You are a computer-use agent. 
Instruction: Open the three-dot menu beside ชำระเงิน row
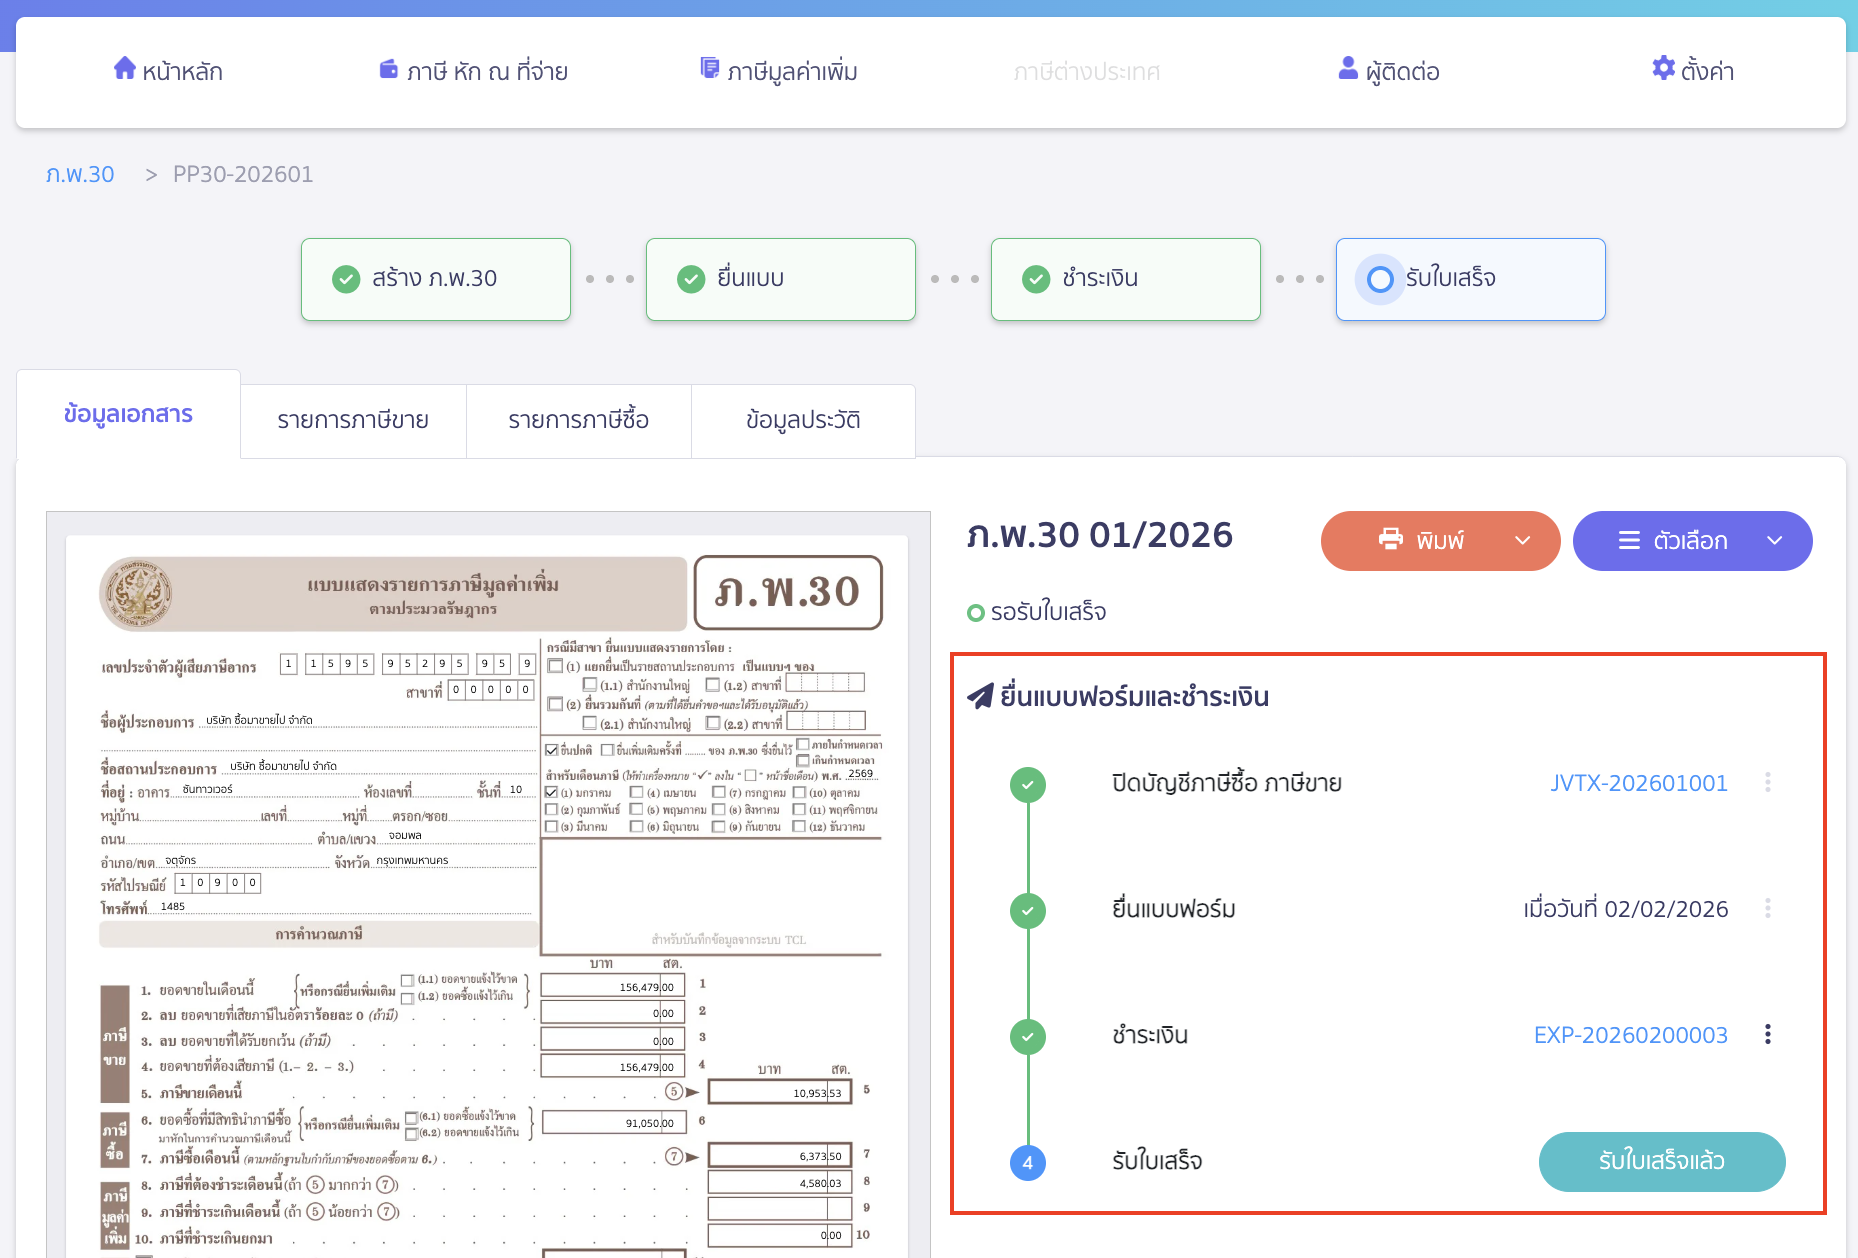[1767, 1035]
